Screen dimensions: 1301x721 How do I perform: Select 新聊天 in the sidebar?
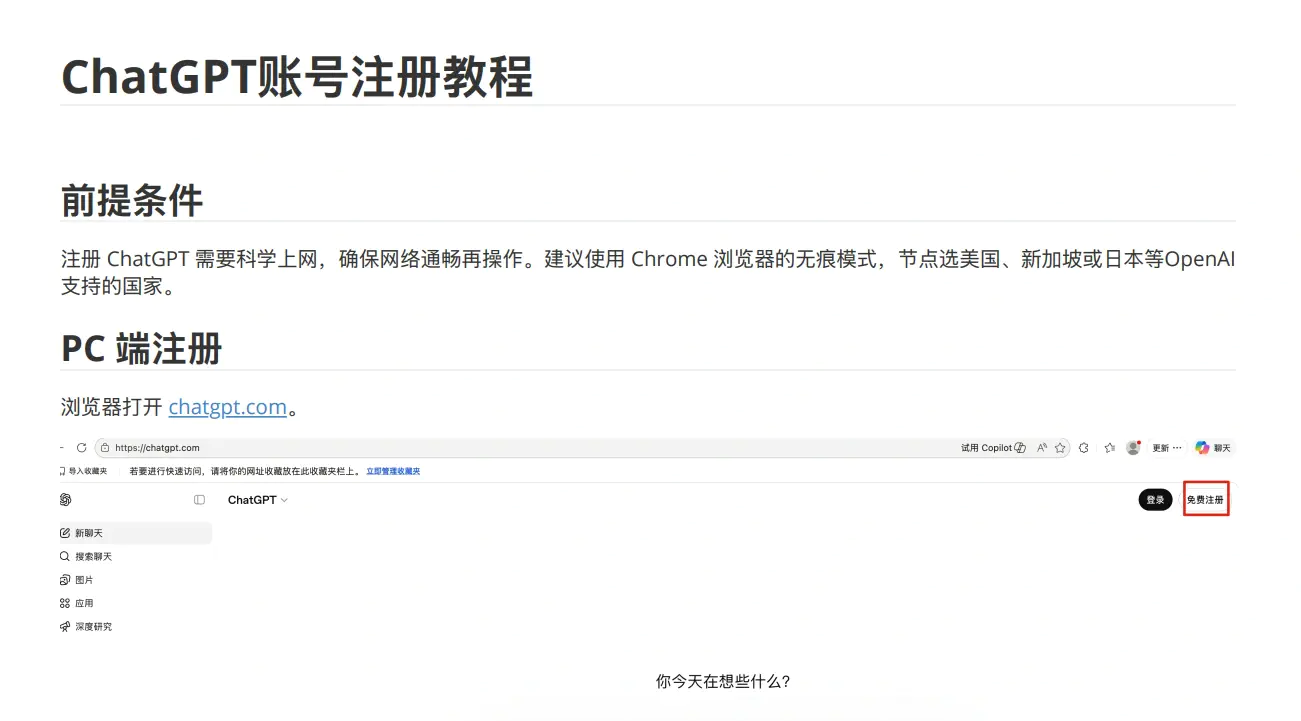point(136,533)
